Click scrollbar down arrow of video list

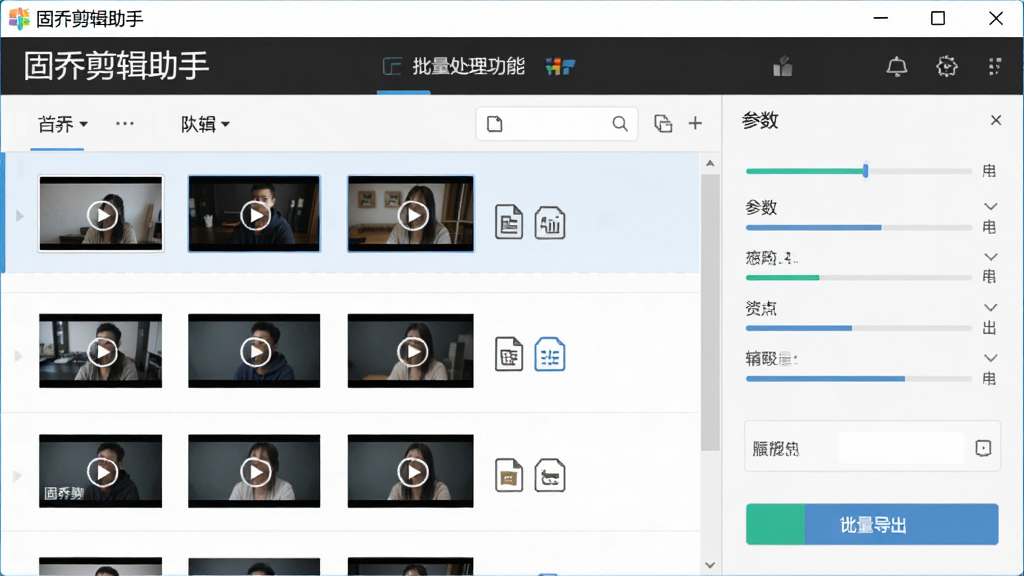(x=710, y=566)
